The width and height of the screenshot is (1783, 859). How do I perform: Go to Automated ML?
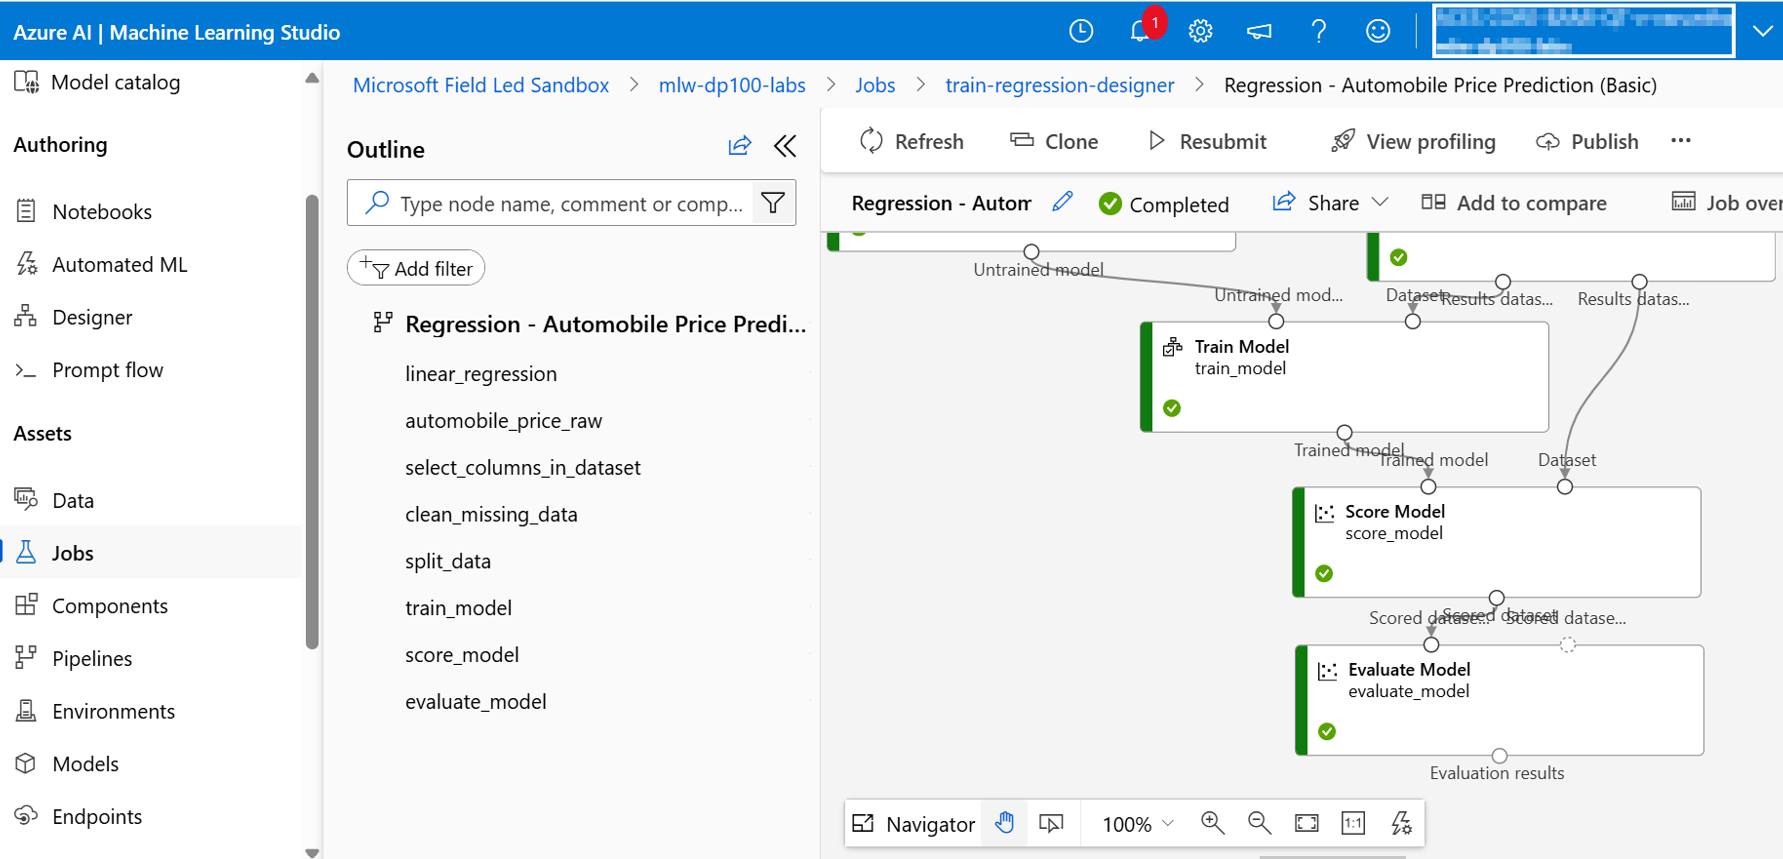[101, 264]
